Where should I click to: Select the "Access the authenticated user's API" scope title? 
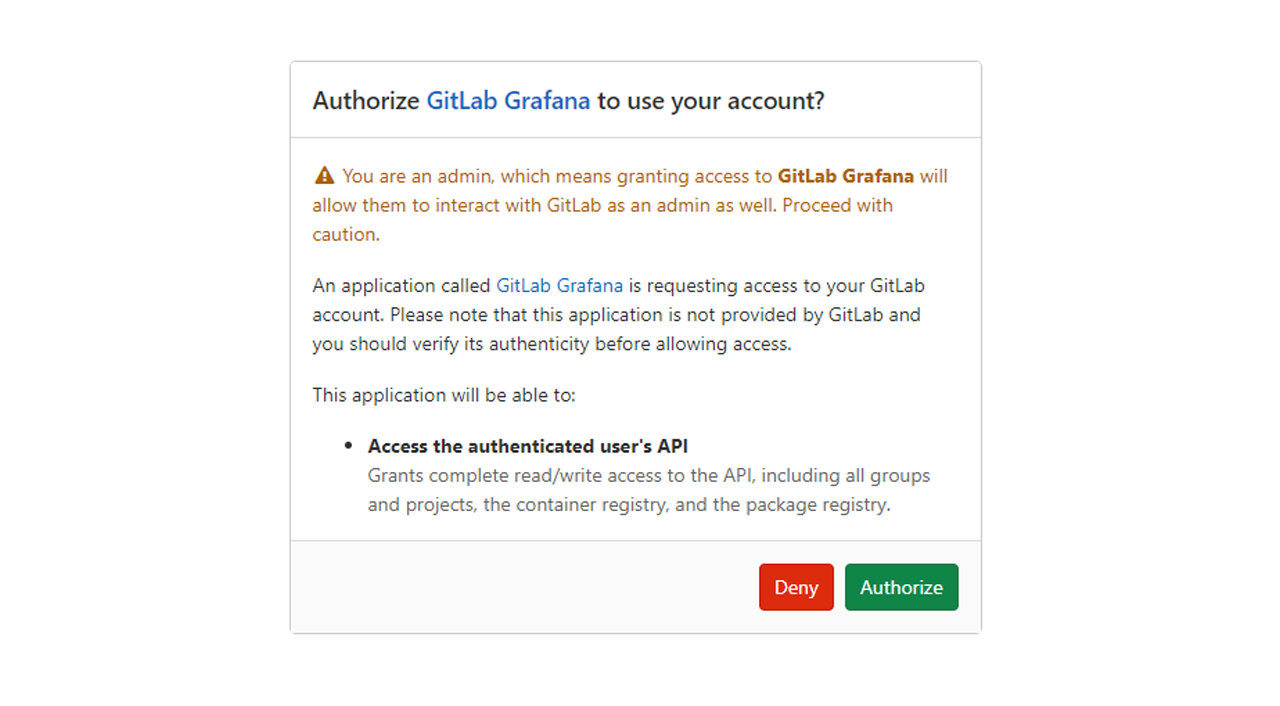528,446
